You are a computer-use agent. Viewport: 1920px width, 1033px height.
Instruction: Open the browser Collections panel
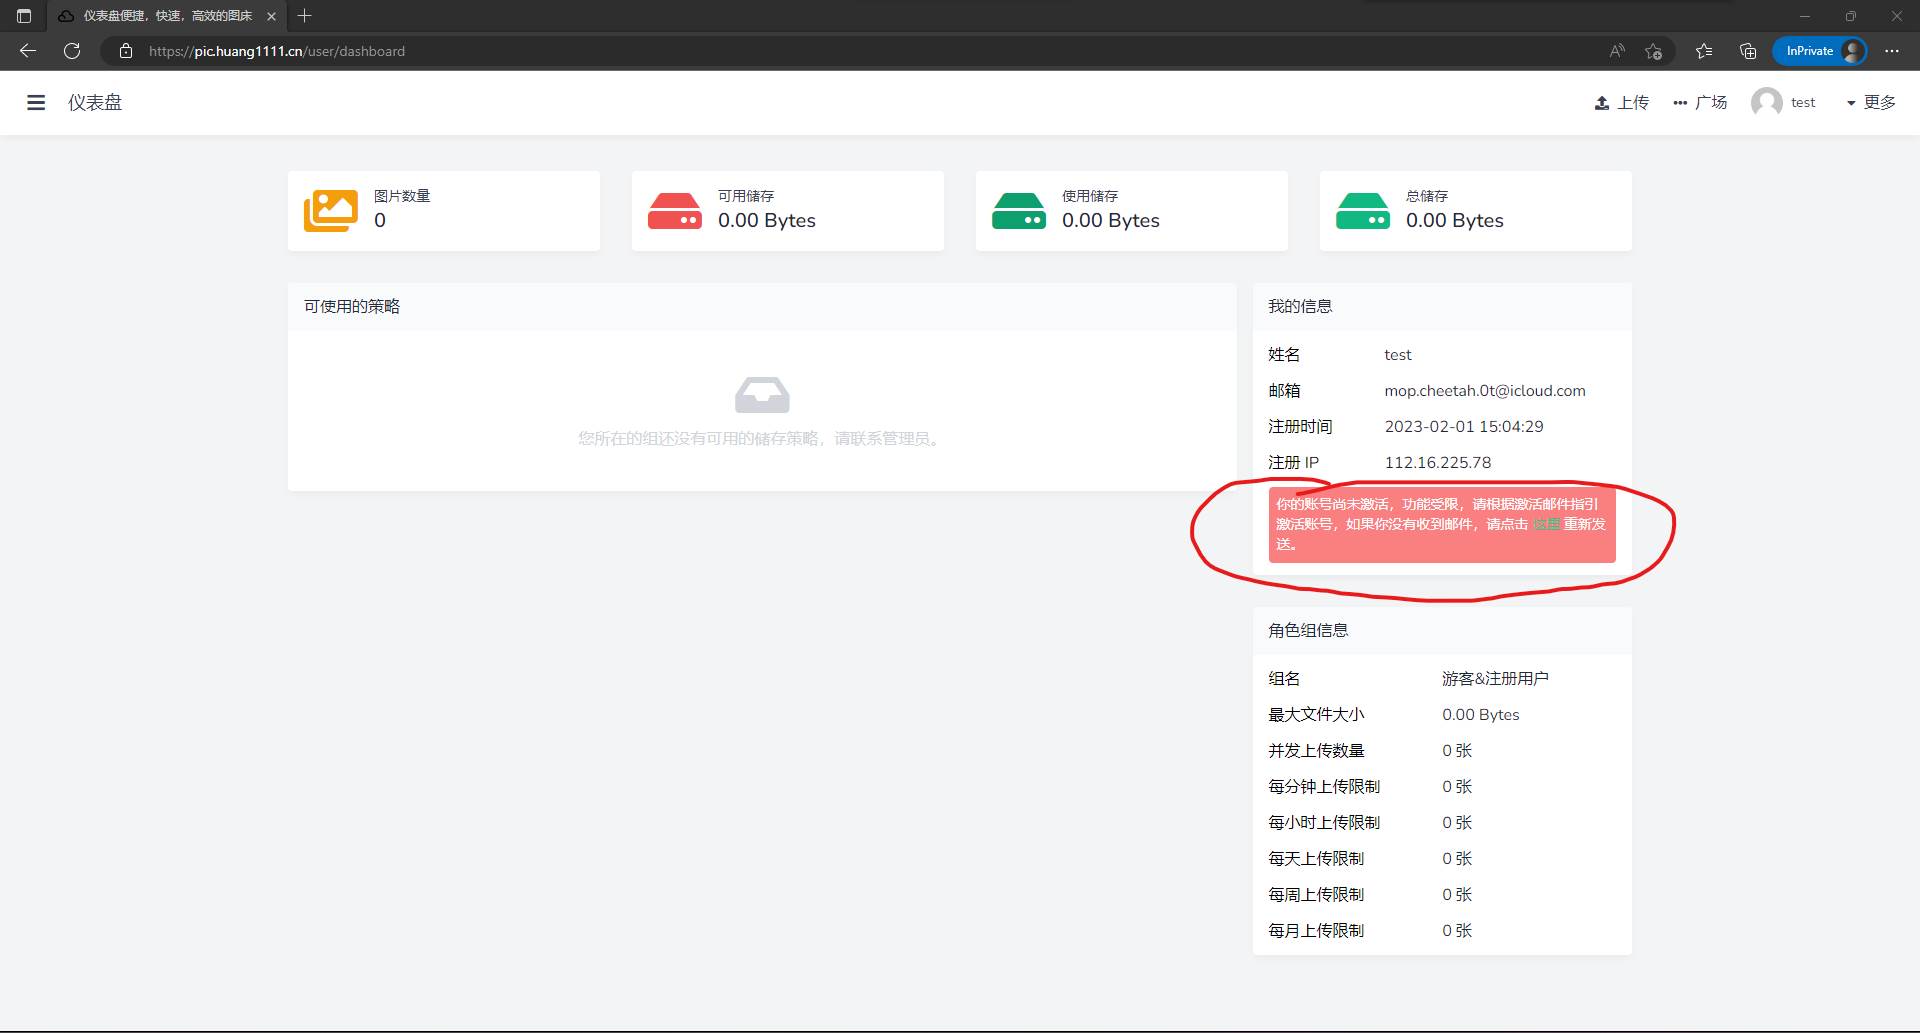(x=1748, y=51)
